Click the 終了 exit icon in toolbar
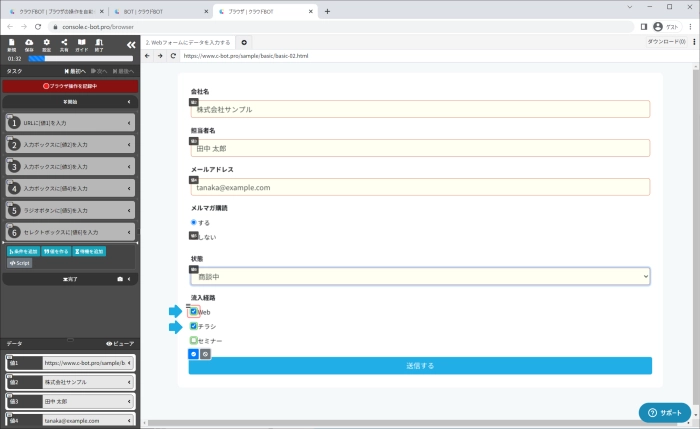700x429 pixels. [x=98, y=44]
